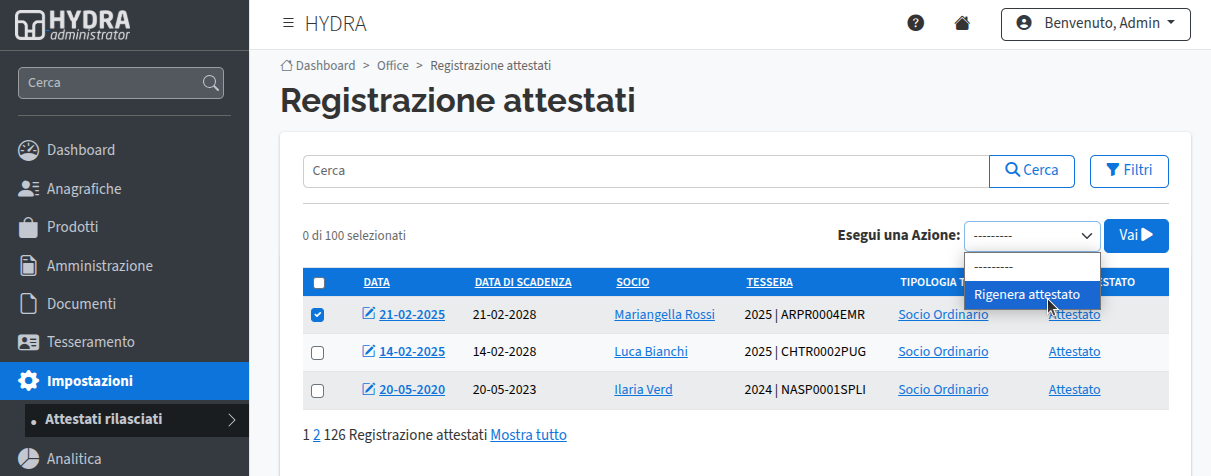Click edit pencil icon for 21-02-2025

tap(369, 314)
